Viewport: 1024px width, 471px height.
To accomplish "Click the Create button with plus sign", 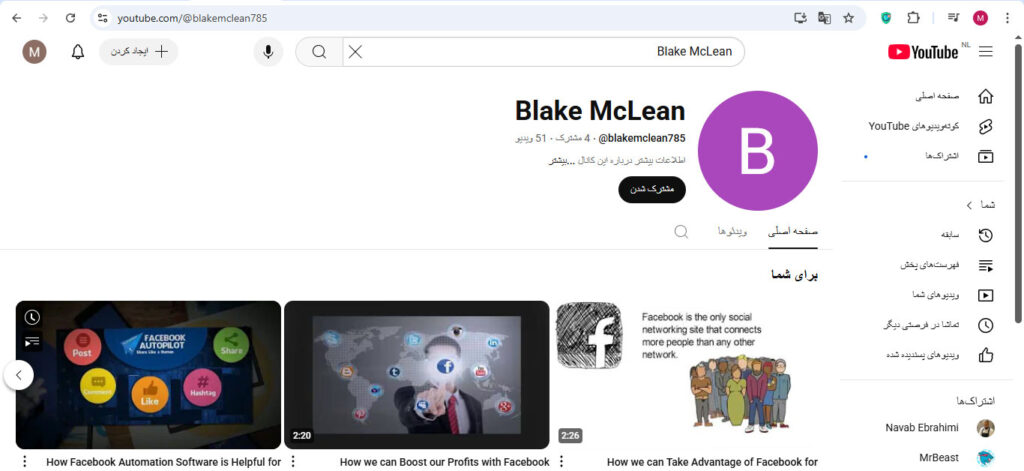I will [138, 52].
